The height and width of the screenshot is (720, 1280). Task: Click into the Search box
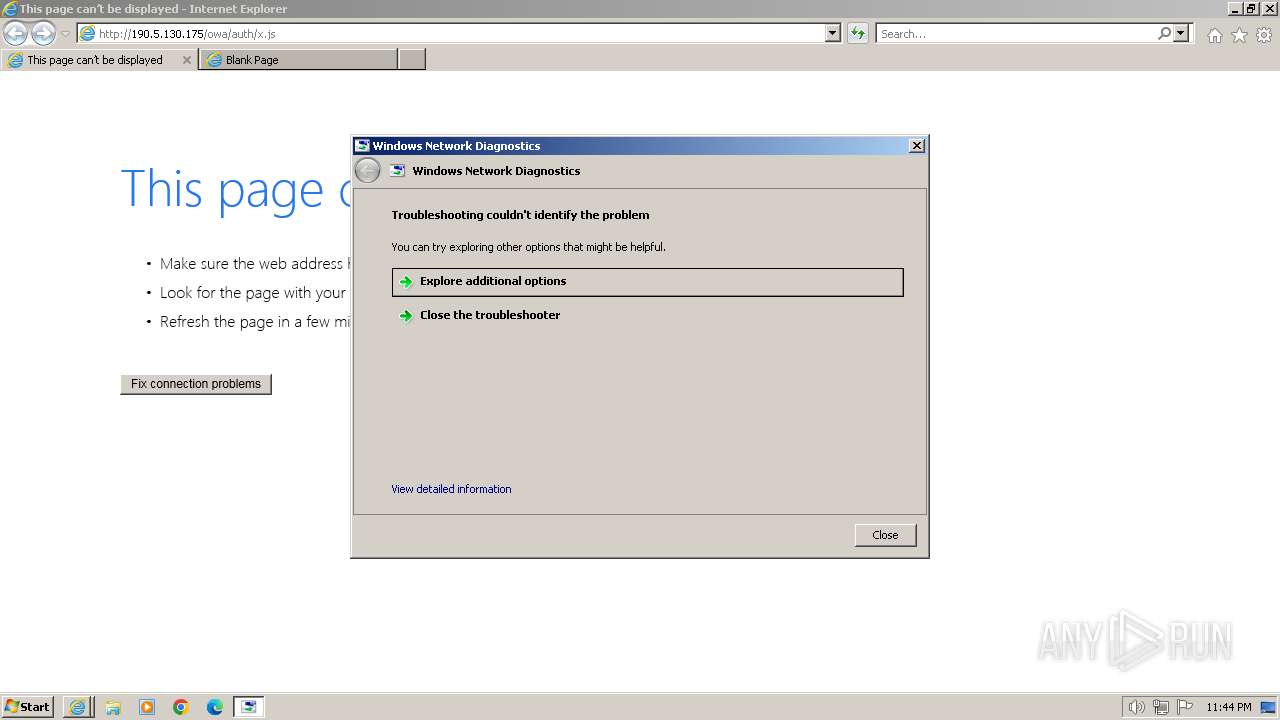(x=1016, y=34)
